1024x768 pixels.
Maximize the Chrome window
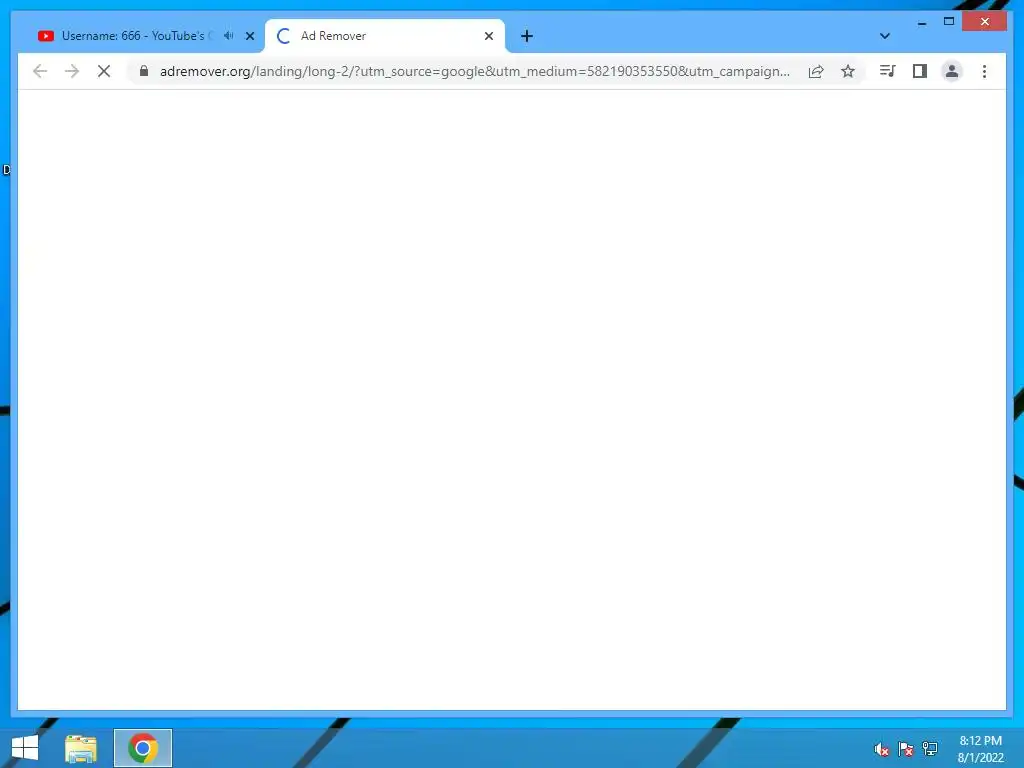[949, 22]
